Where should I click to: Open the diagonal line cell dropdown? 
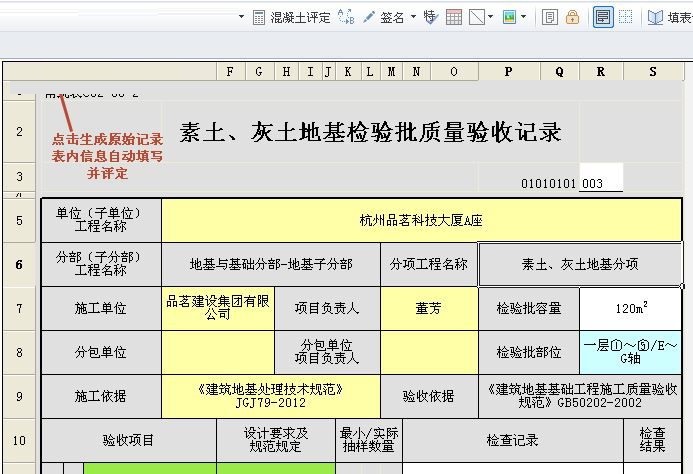click(x=491, y=17)
